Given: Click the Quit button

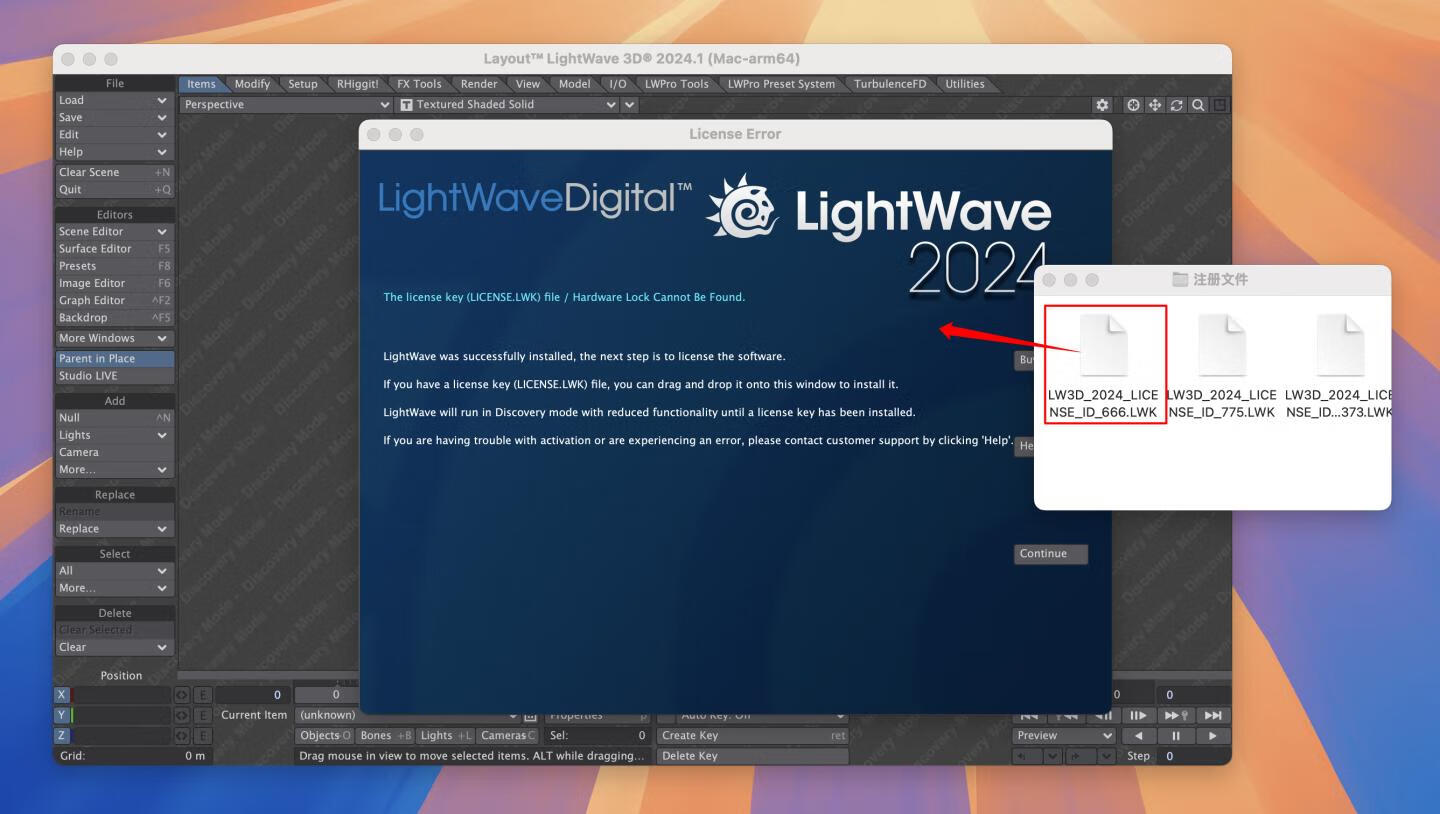Looking at the screenshot, I should (114, 190).
